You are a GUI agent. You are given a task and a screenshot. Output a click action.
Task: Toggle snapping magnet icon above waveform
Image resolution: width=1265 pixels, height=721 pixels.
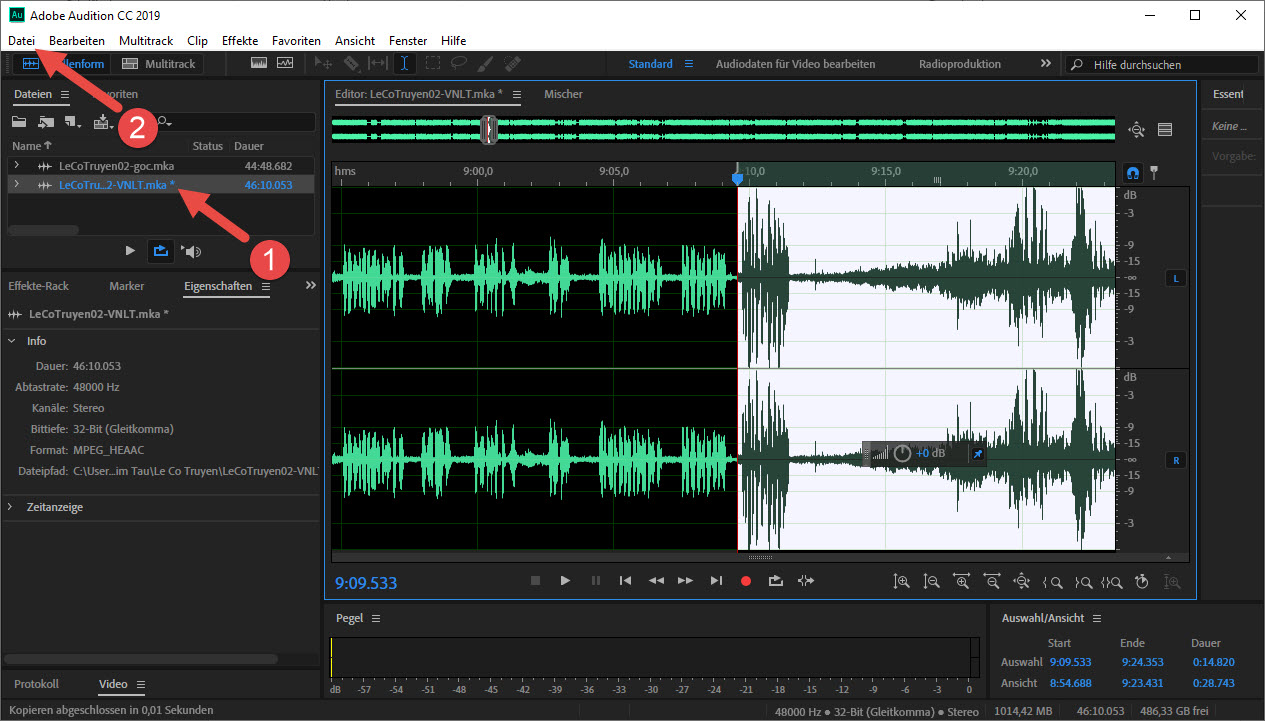coord(1133,172)
